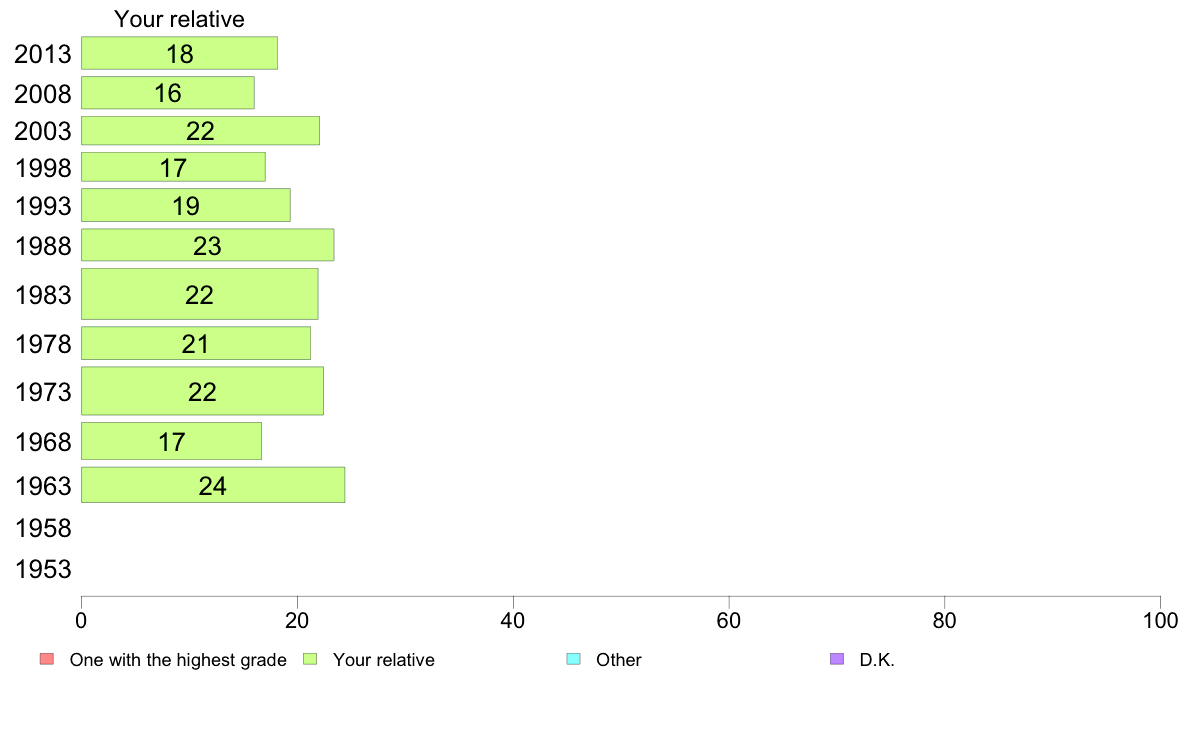Click the 1978 bar labeled 21
Image resolution: width=1188 pixels, height=736 pixels.
pyautogui.click(x=196, y=343)
